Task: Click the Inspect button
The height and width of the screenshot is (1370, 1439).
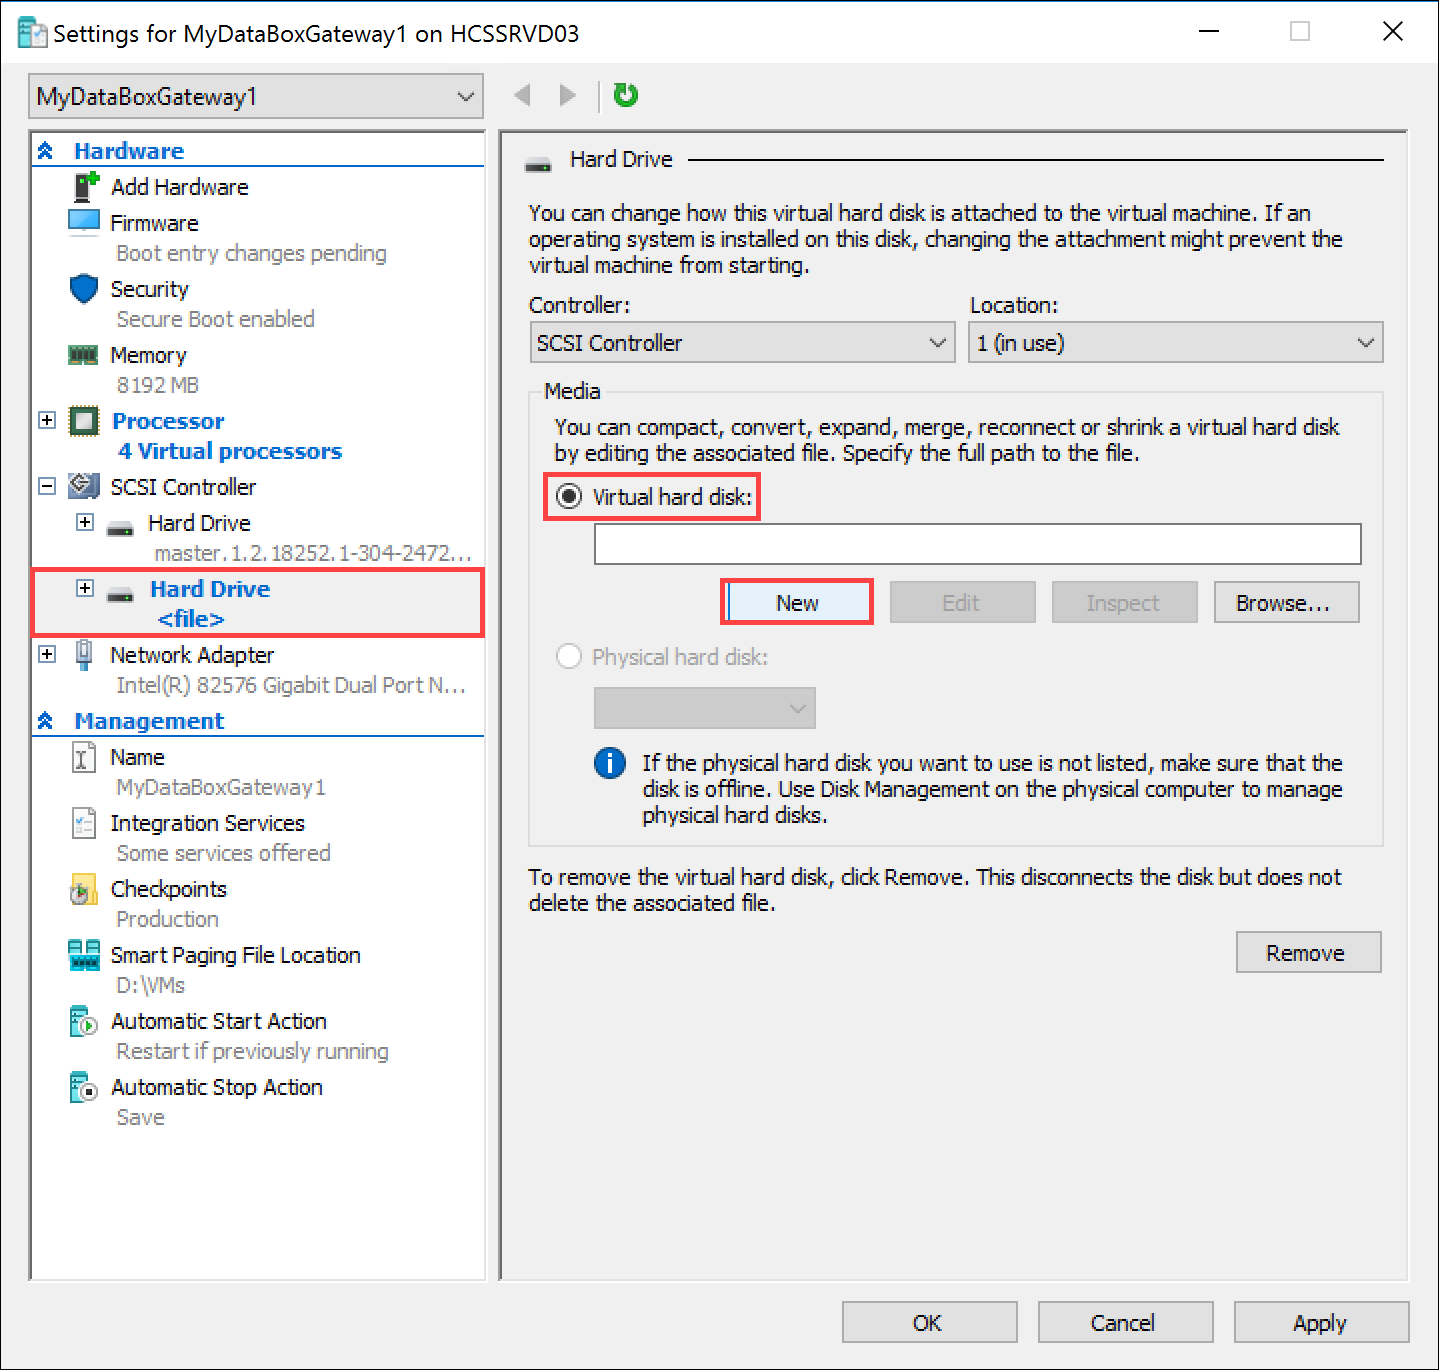Action: (x=1124, y=603)
